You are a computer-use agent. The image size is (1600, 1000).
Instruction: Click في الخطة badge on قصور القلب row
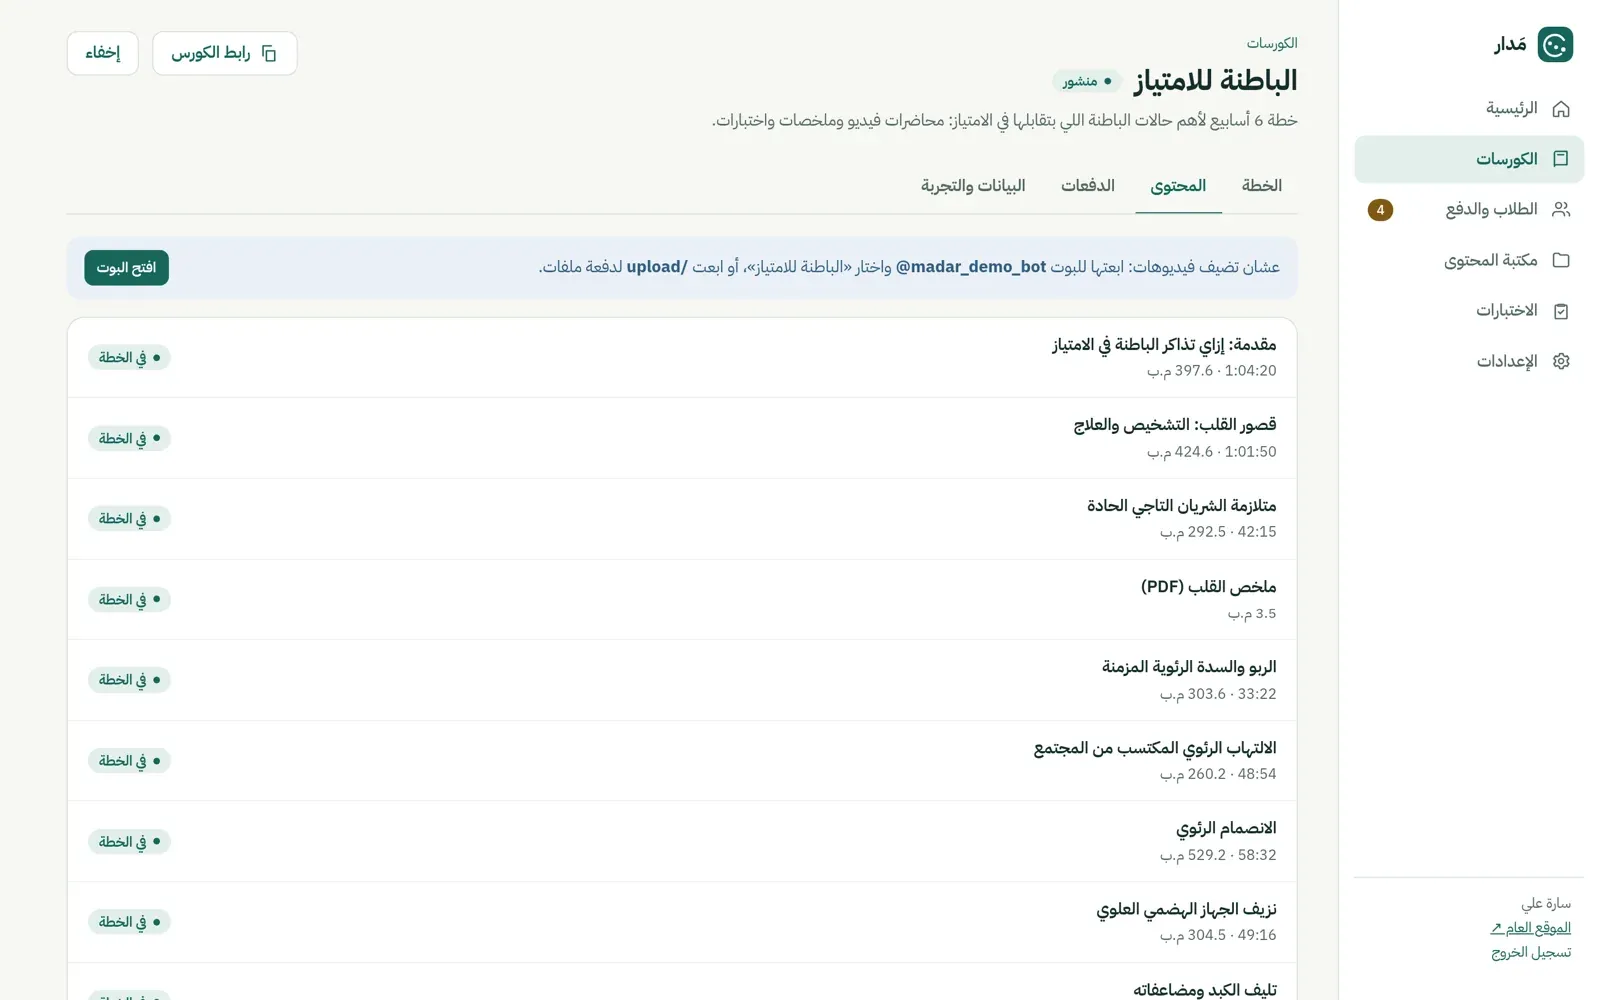[x=129, y=439]
